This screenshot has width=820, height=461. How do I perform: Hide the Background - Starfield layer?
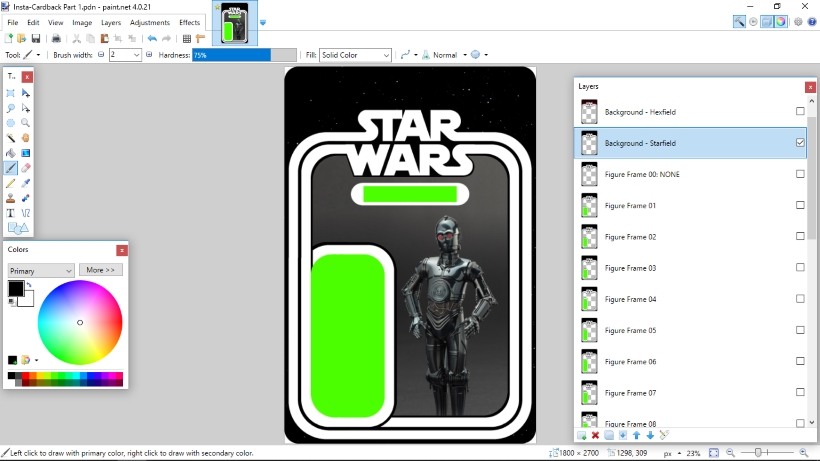800,143
